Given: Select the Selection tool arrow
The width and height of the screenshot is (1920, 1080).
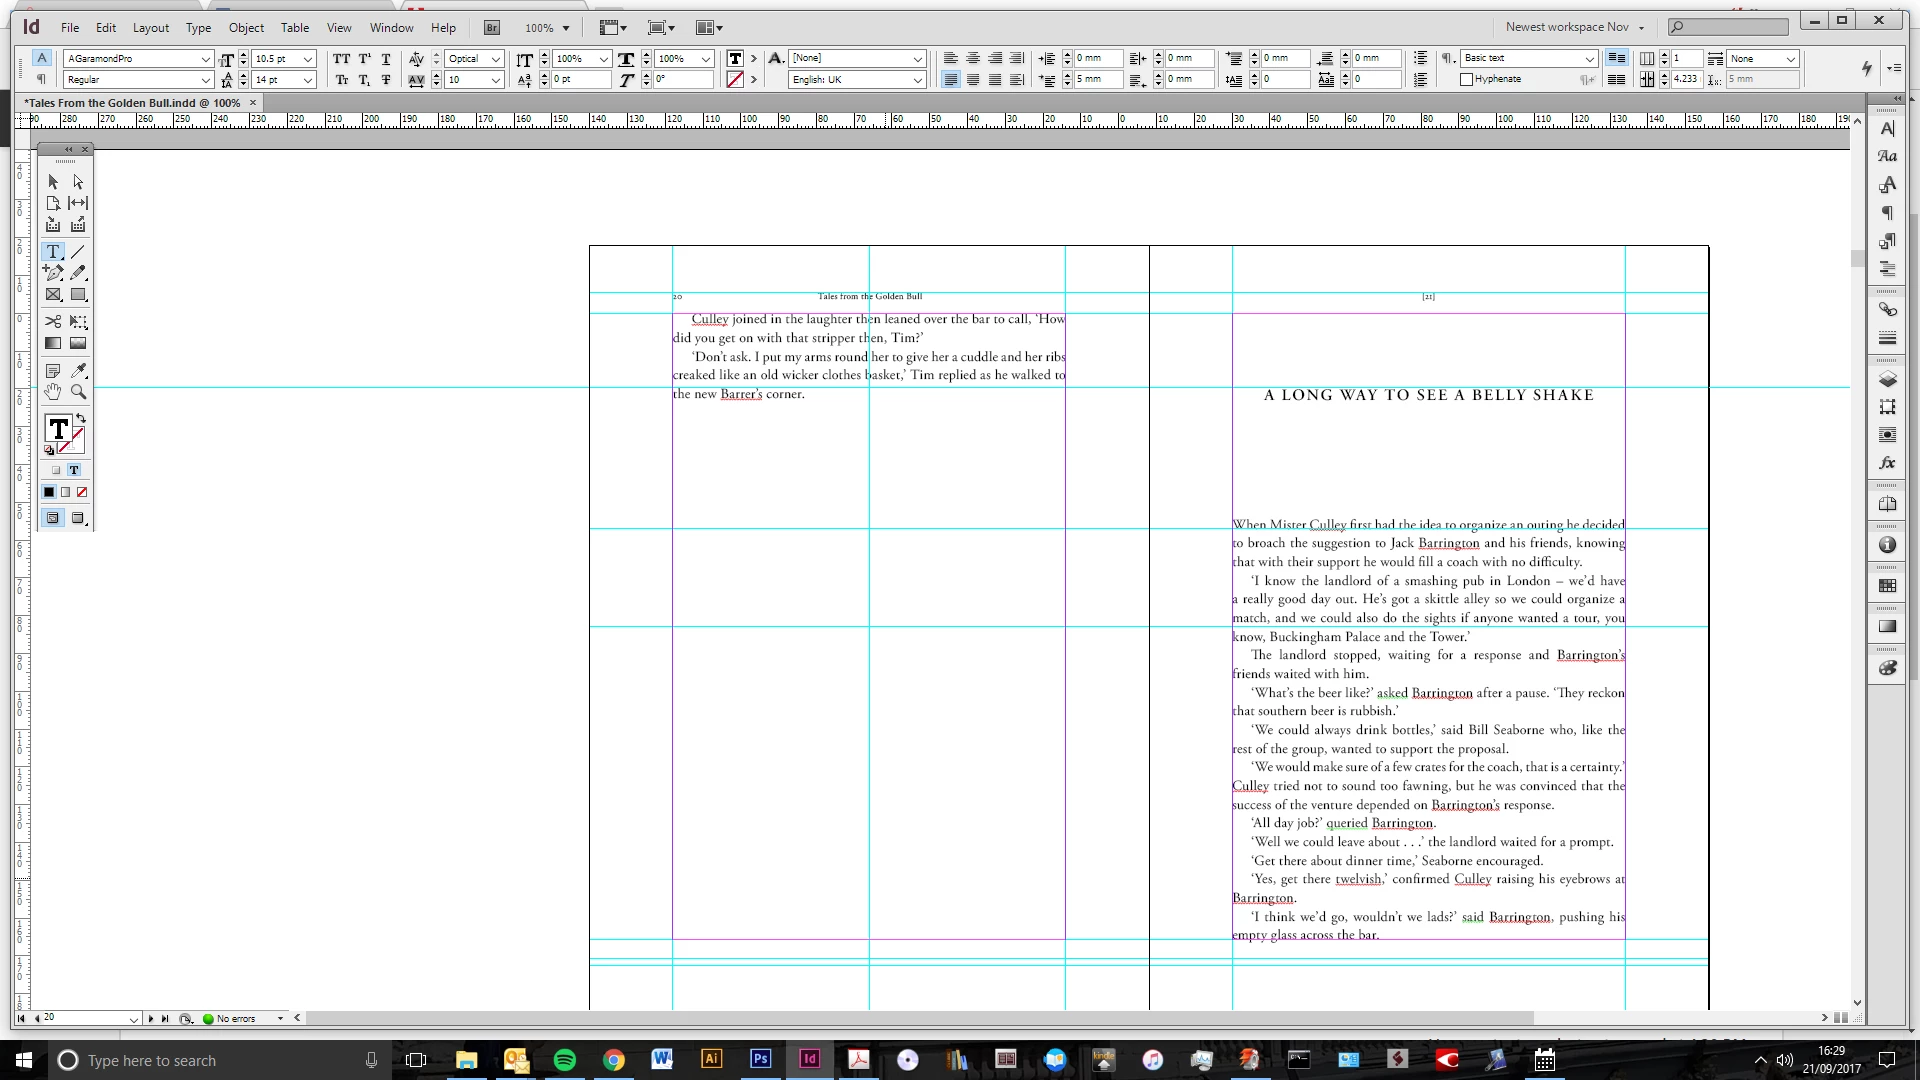Looking at the screenshot, I should [x=53, y=182].
